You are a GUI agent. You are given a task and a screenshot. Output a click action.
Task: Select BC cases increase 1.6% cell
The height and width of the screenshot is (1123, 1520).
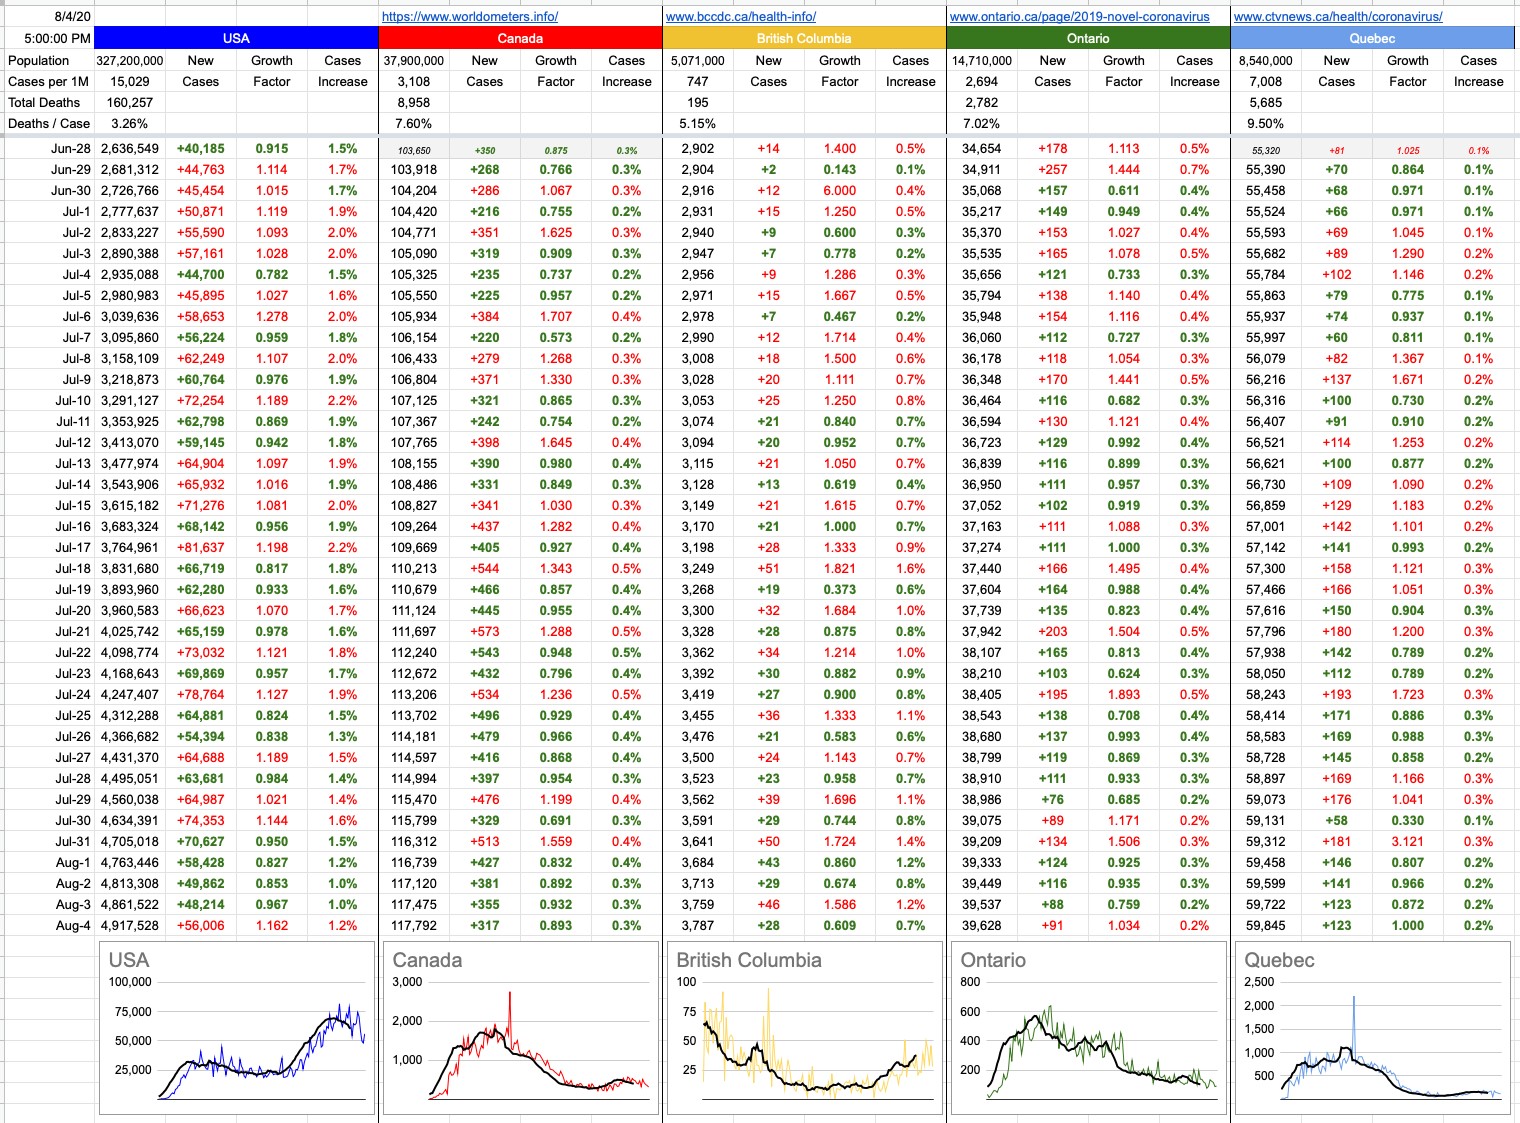(911, 568)
